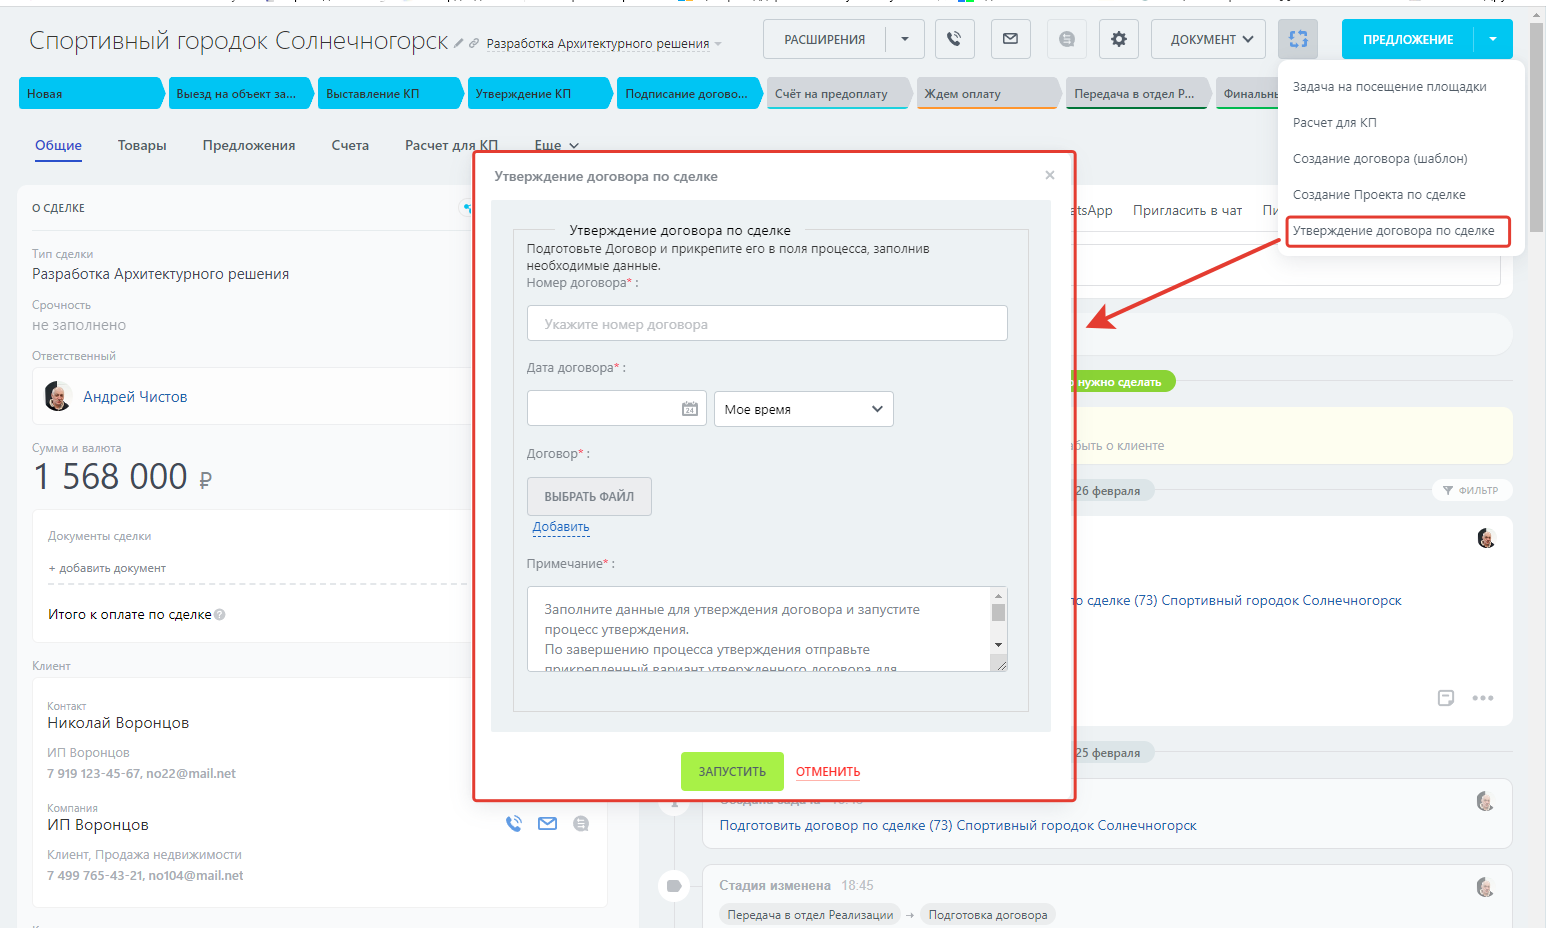Click the chat icon in the ИП Воронцов company row
This screenshot has height=928, width=1546.
[581, 824]
